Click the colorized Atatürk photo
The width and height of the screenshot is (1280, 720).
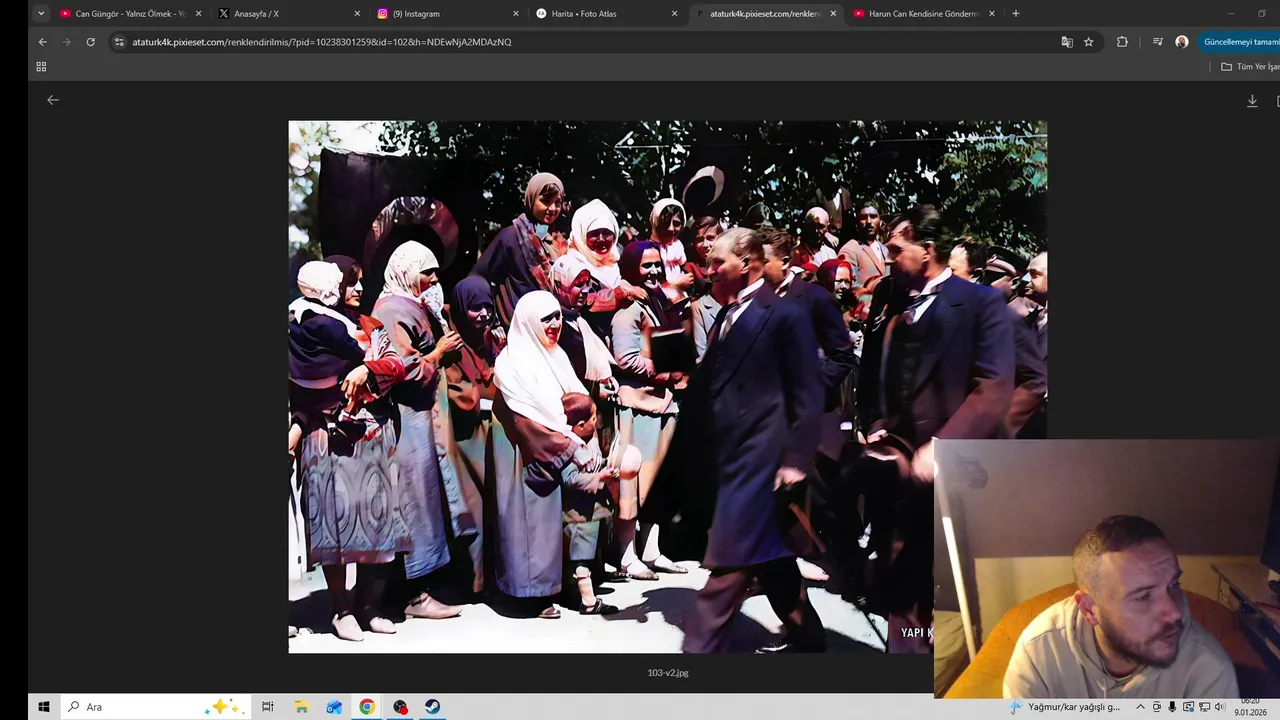pos(668,387)
